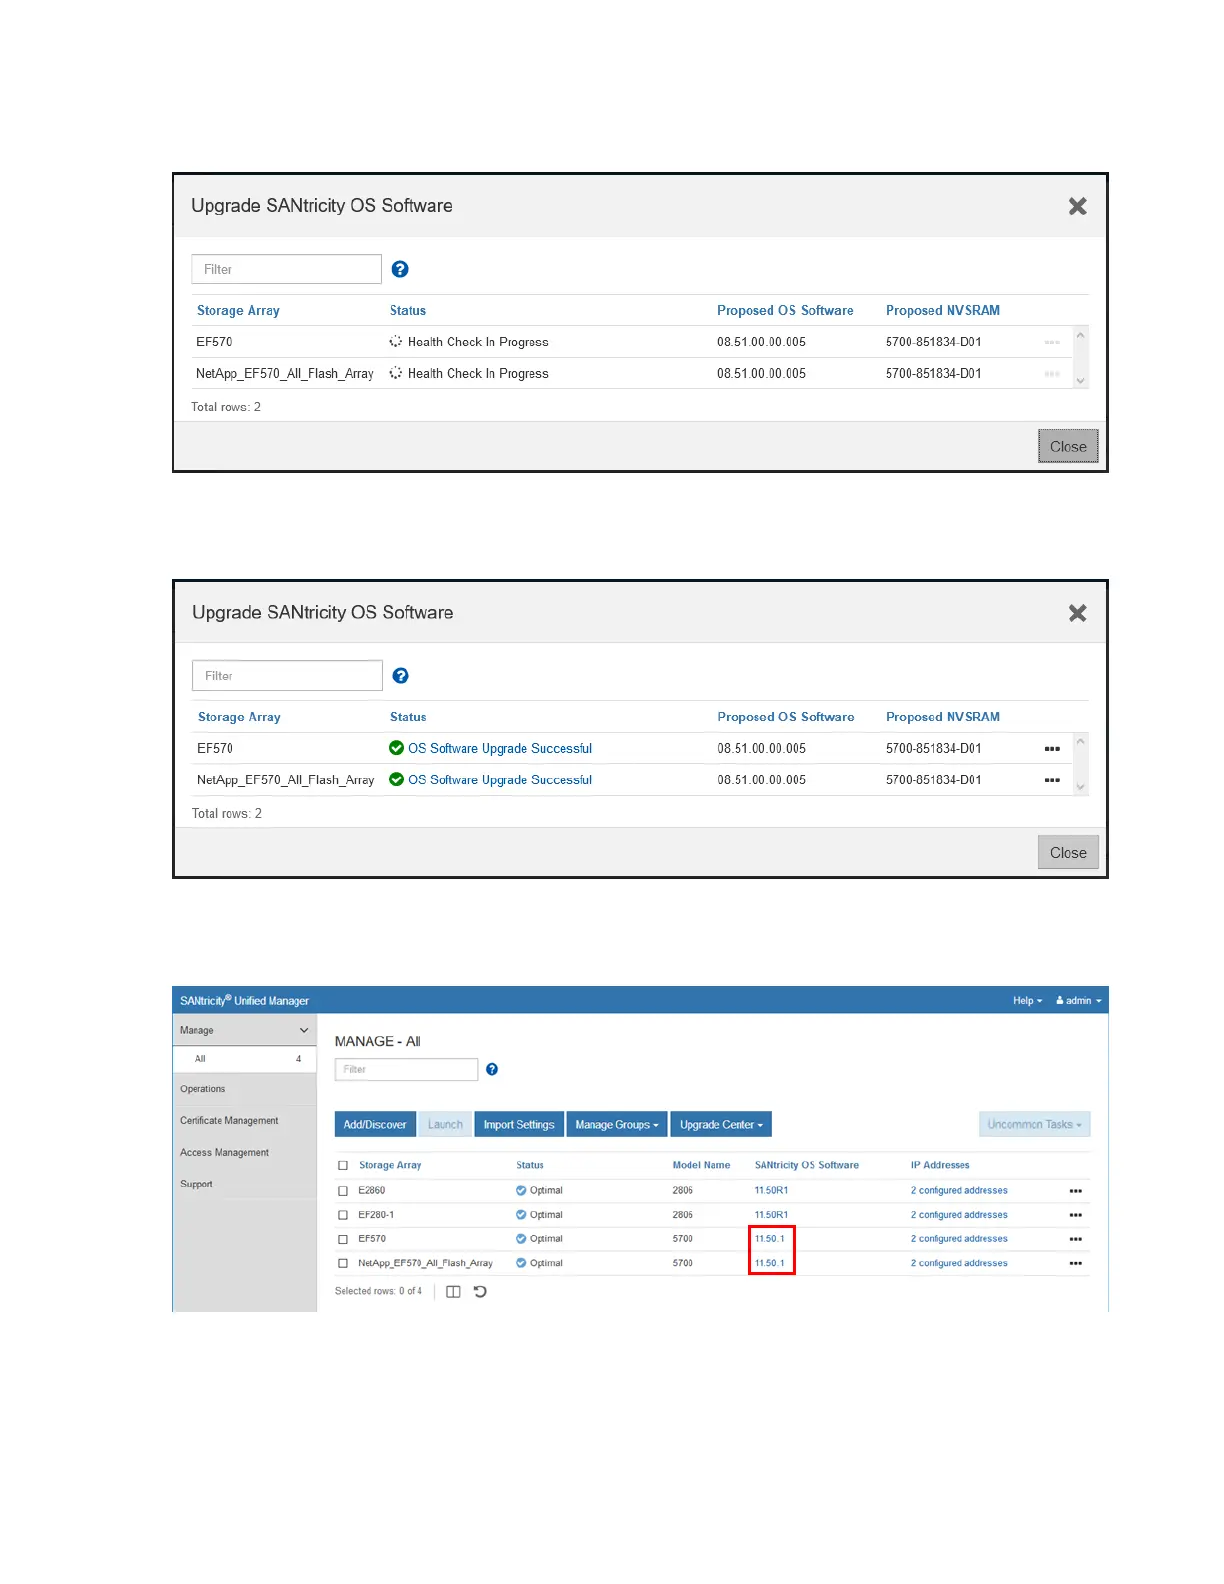Select All under Manage in sidebar

click(245, 1059)
